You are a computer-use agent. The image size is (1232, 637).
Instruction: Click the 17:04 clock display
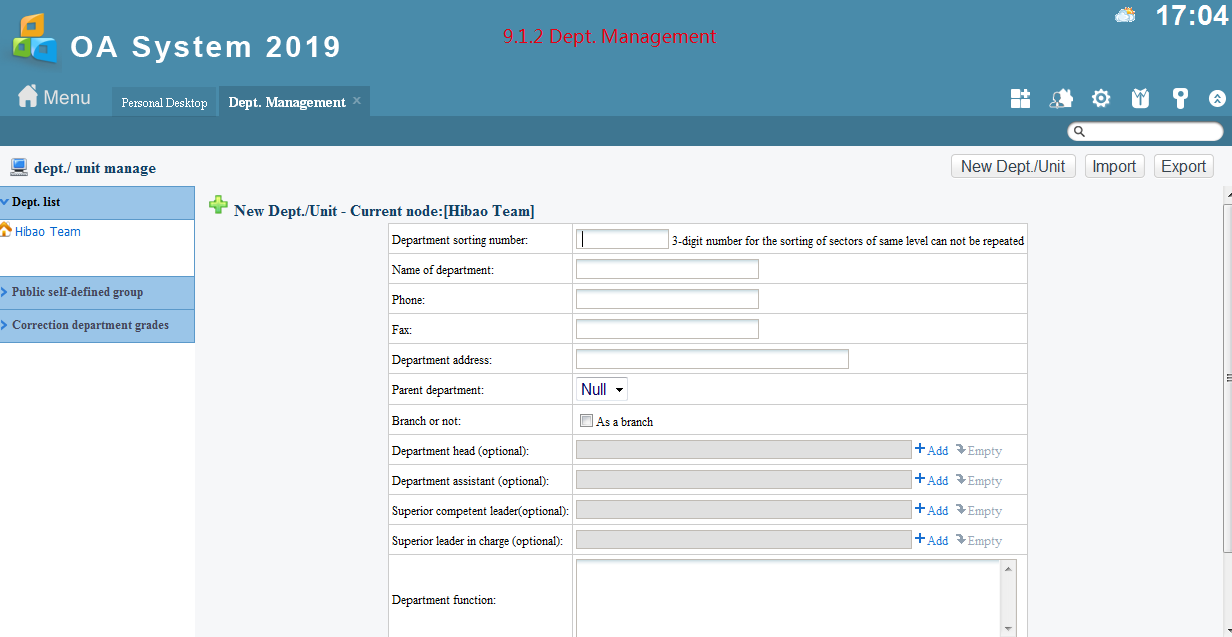(1191, 16)
